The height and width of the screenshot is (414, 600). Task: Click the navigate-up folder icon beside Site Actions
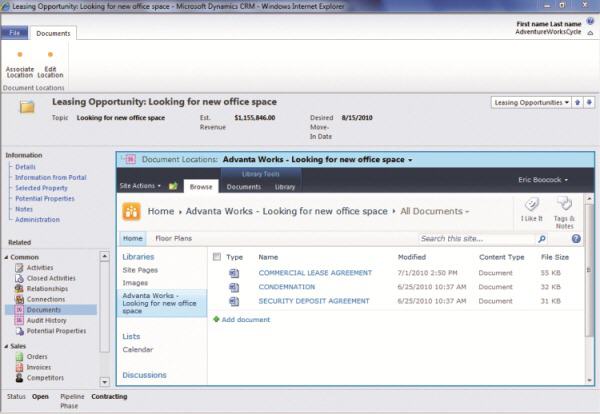(x=173, y=186)
